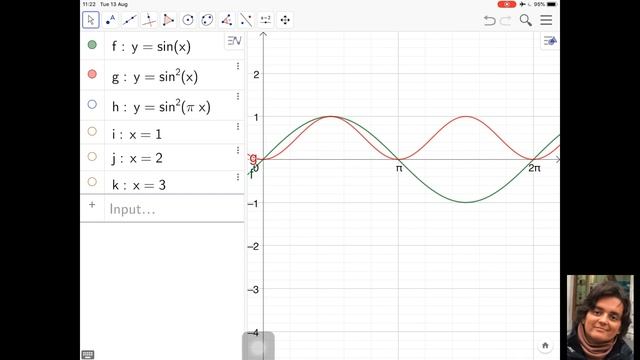Open the virtual keyboard icon

pos(88,355)
